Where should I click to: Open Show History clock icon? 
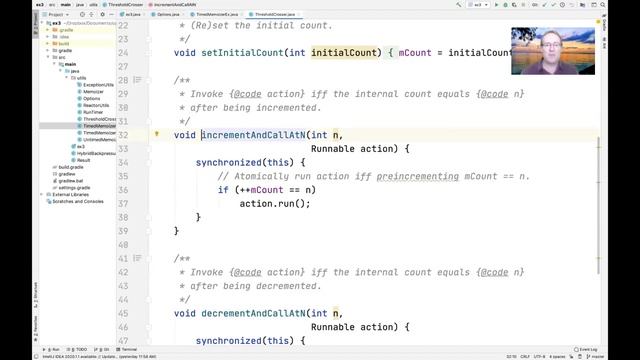[562, 5]
